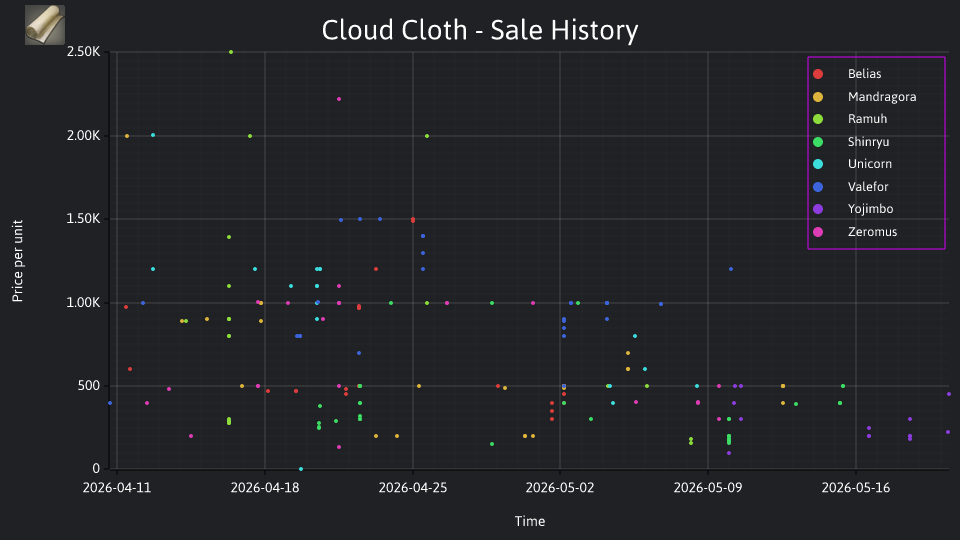The width and height of the screenshot is (960, 540).
Task: Click the blue Valefor color marker
Action: coord(818,187)
